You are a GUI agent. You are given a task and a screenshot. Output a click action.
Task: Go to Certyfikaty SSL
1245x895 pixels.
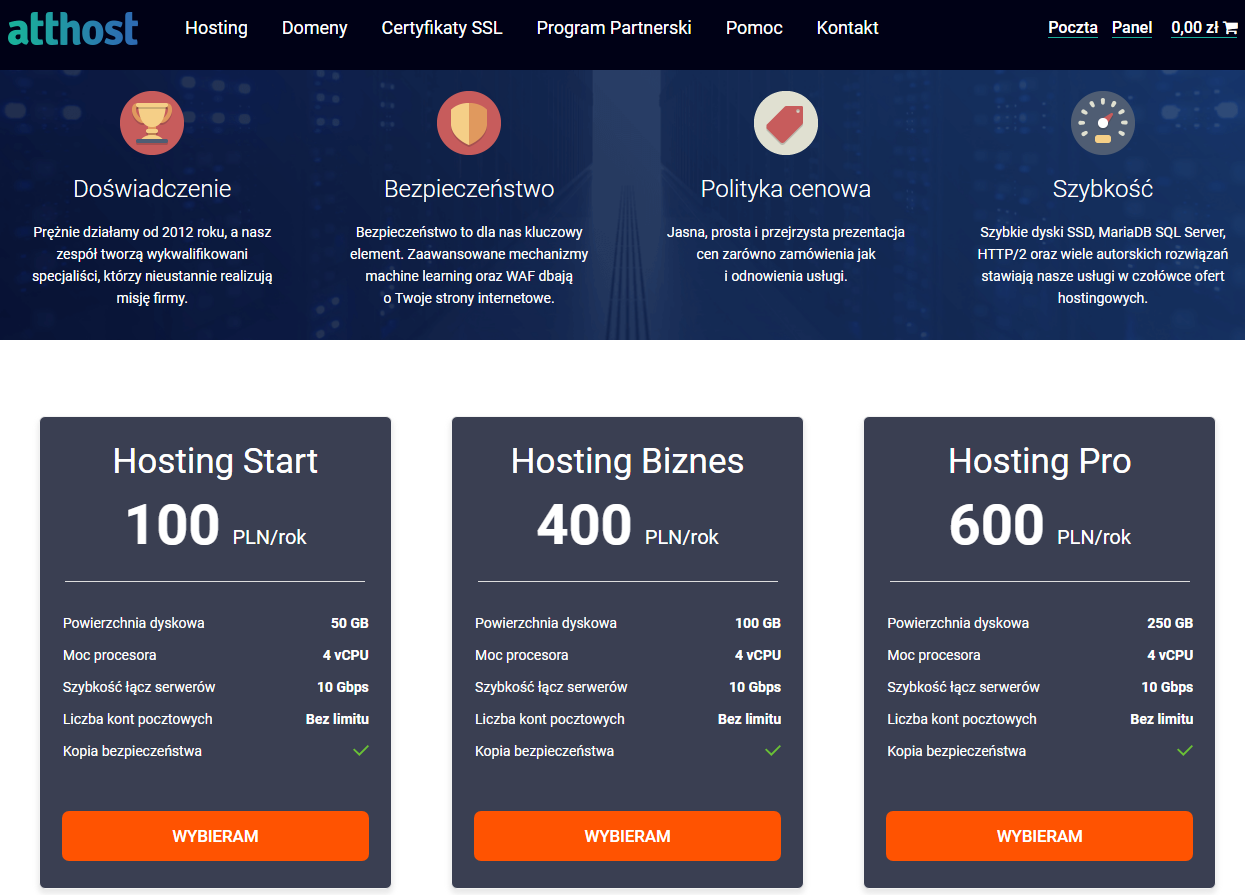pyautogui.click(x=442, y=28)
